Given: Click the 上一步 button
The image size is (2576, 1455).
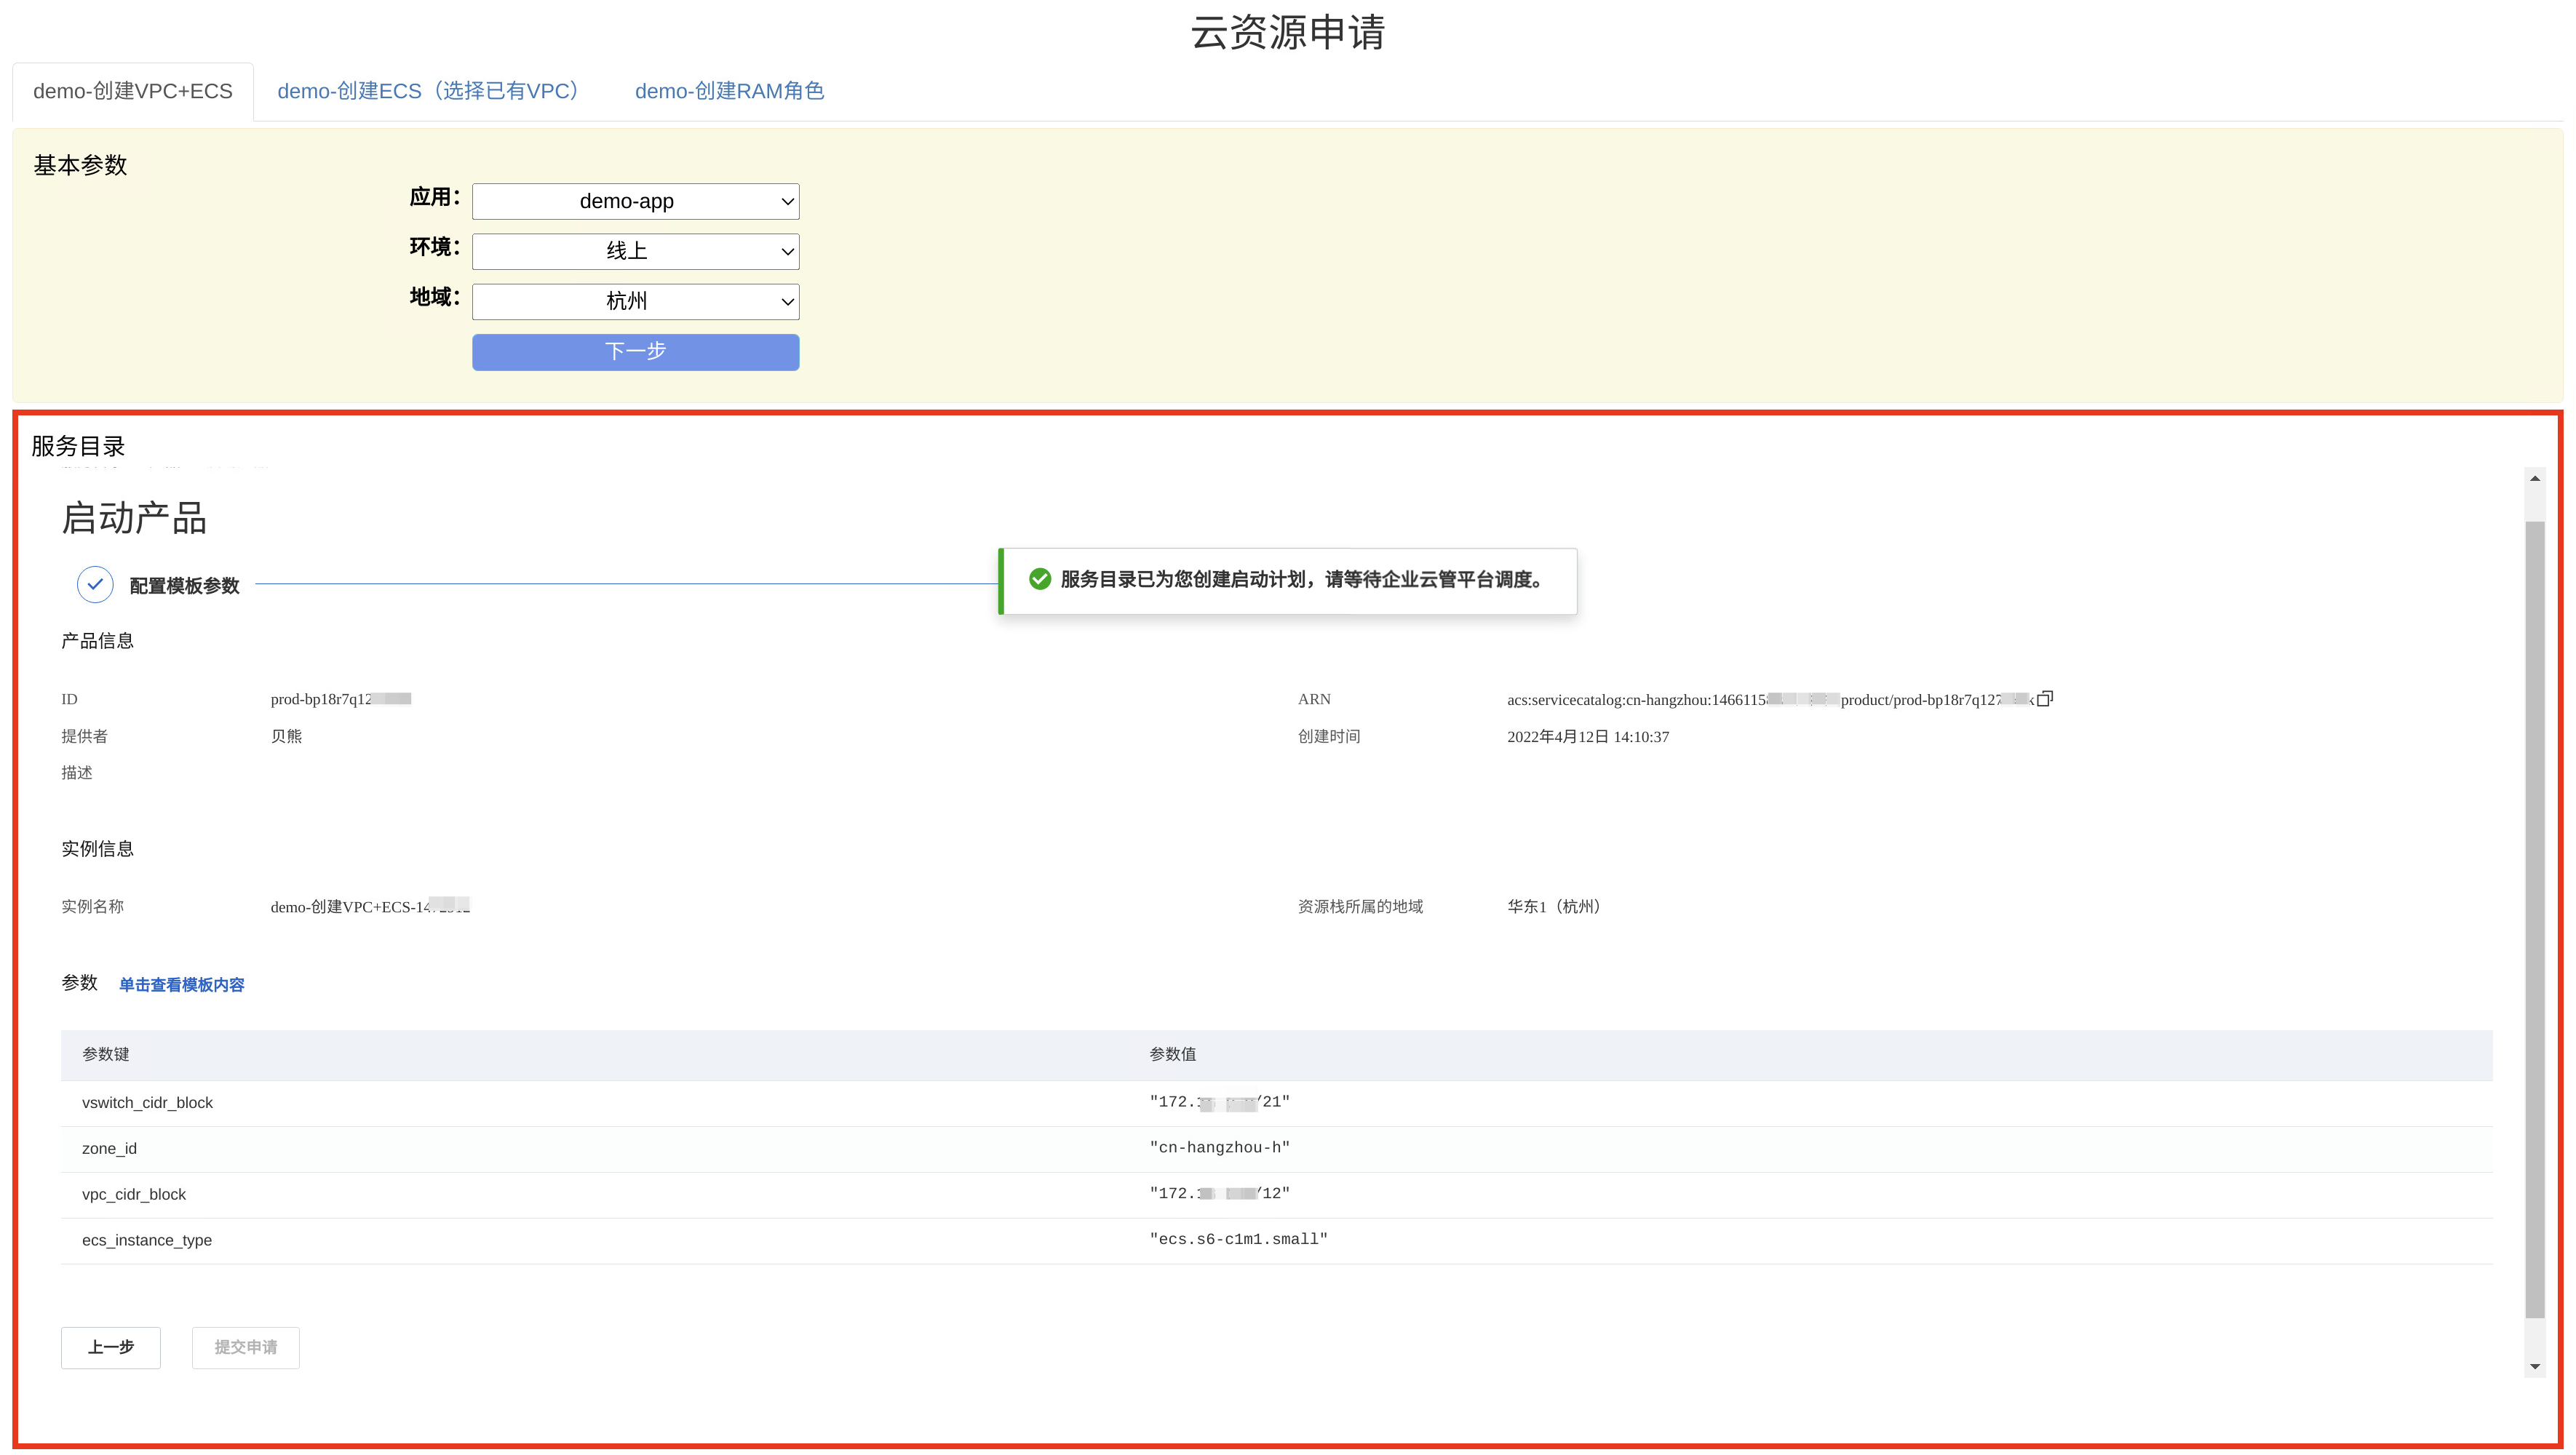Looking at the screenshot, I should 111,1347.
